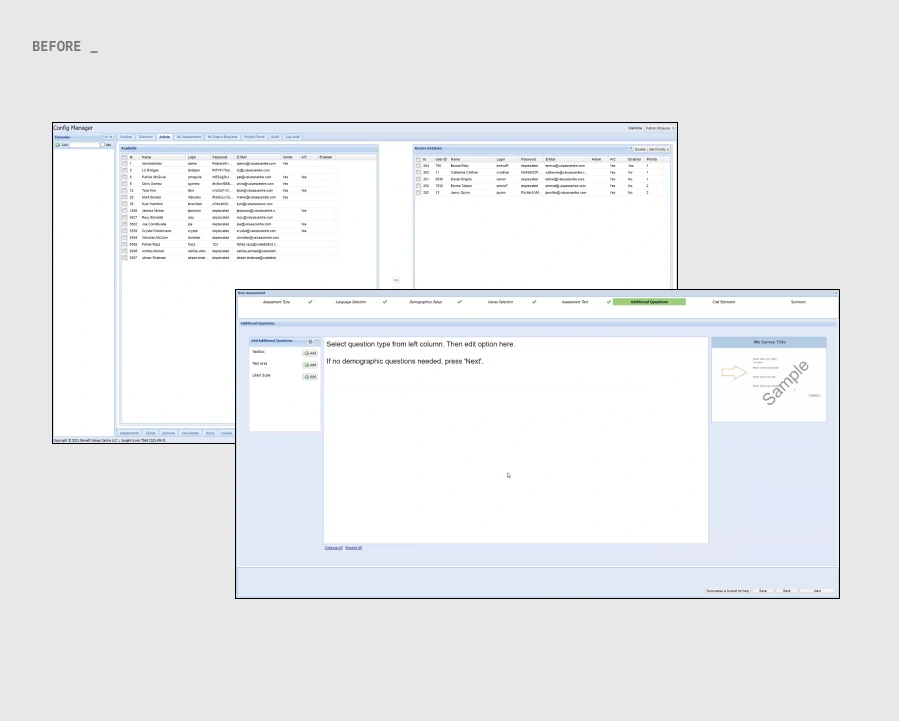Image resolution: width=899 pixels, height=721 pixels.
Task: Go to Language Selection wizard step
Action: [351, 302]
